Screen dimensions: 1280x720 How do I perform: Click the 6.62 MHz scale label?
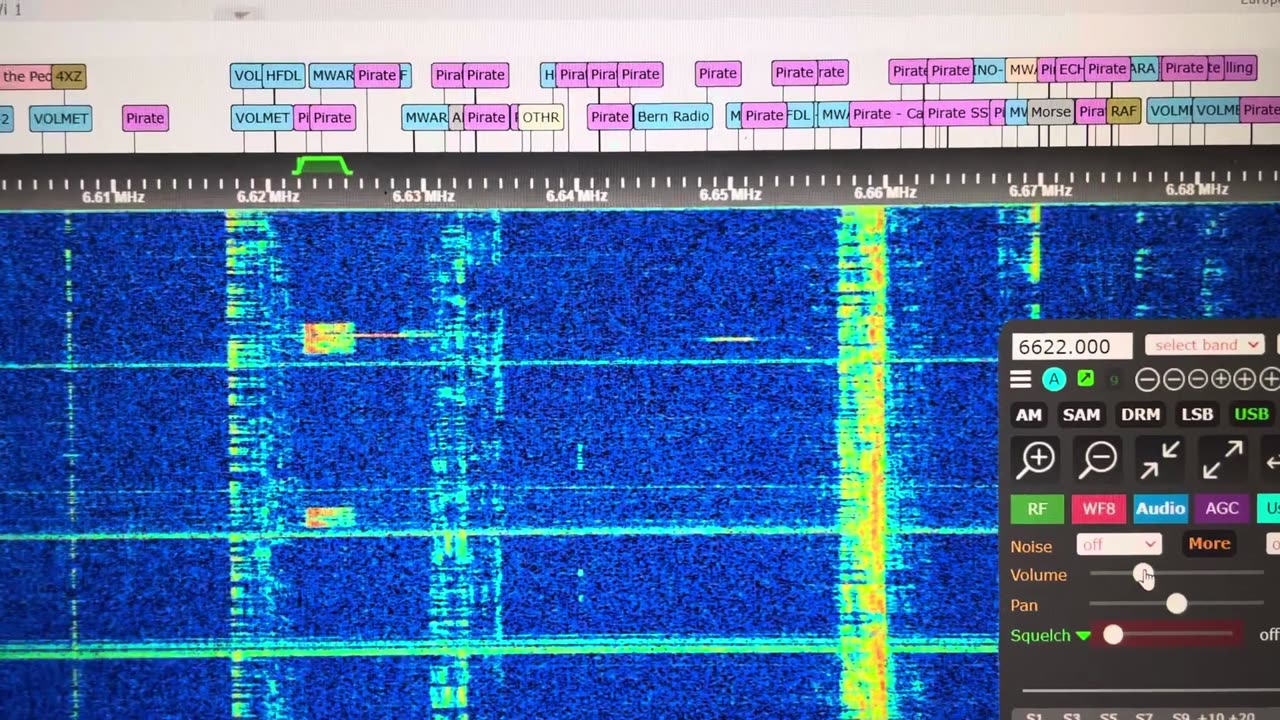[x=268, y=197]
